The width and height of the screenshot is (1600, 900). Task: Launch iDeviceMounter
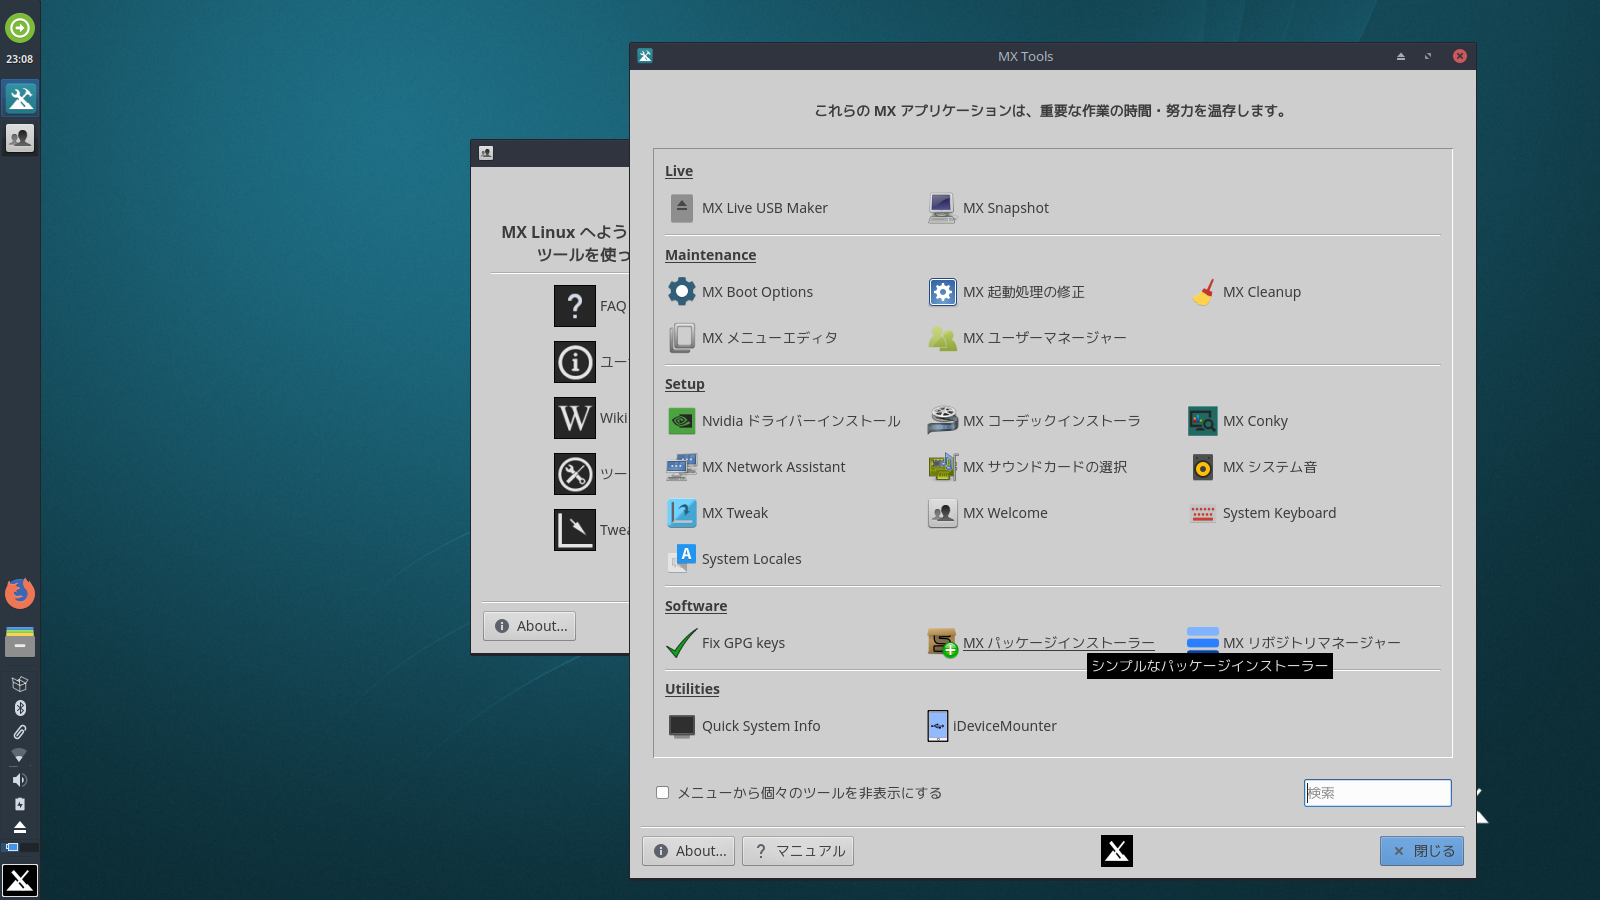(992, 726)
